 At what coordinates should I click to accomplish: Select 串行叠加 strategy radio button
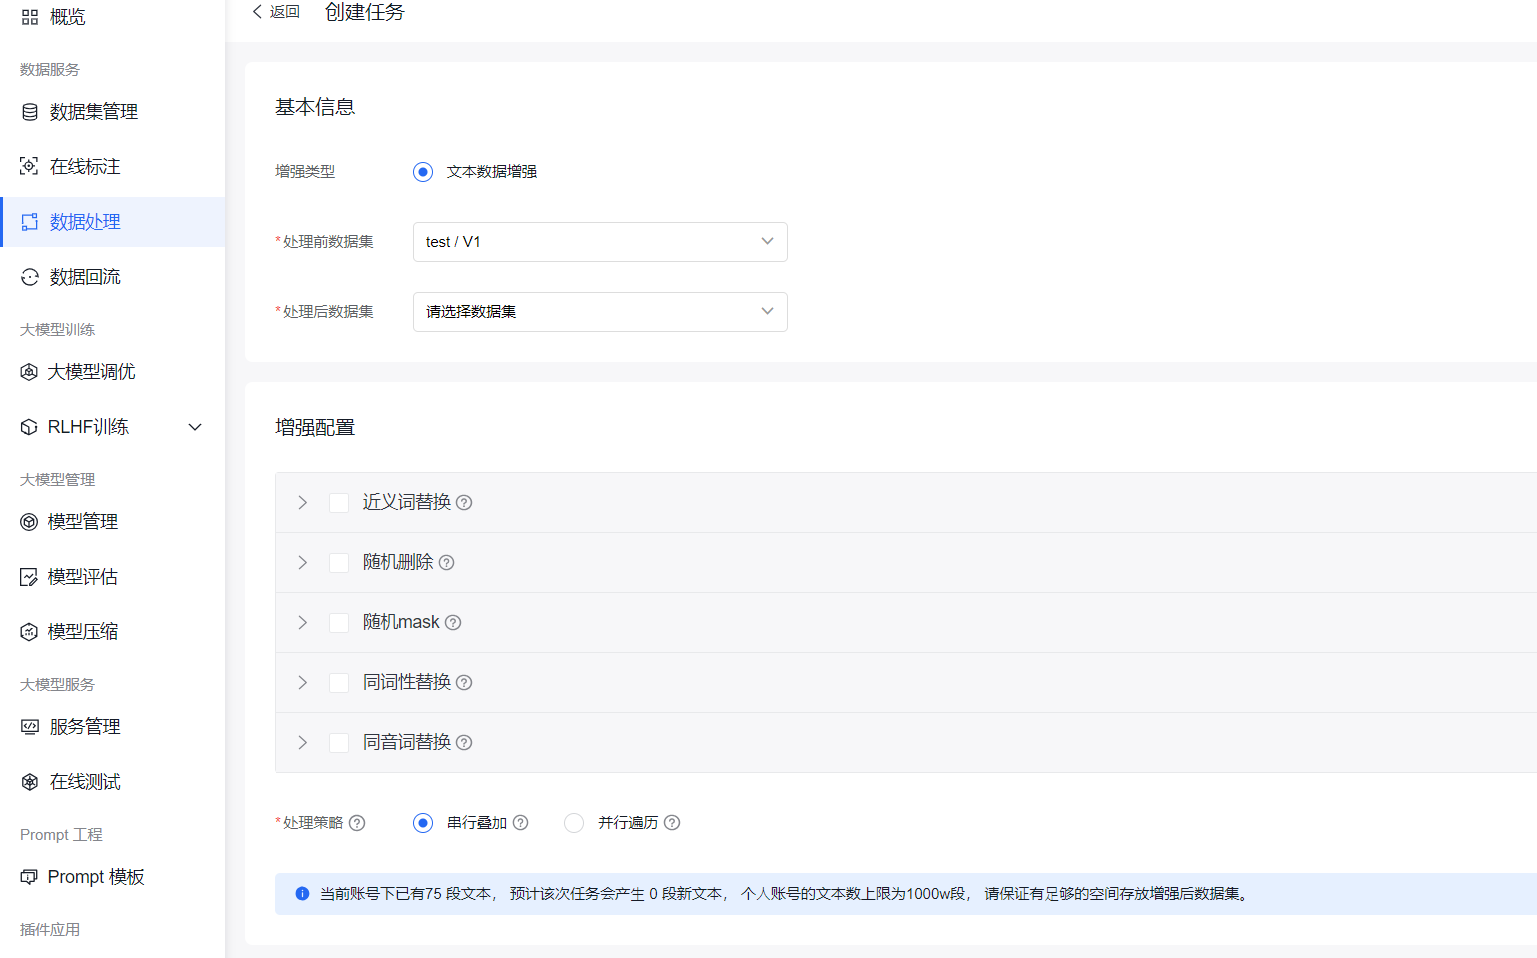tap(423, 823)
